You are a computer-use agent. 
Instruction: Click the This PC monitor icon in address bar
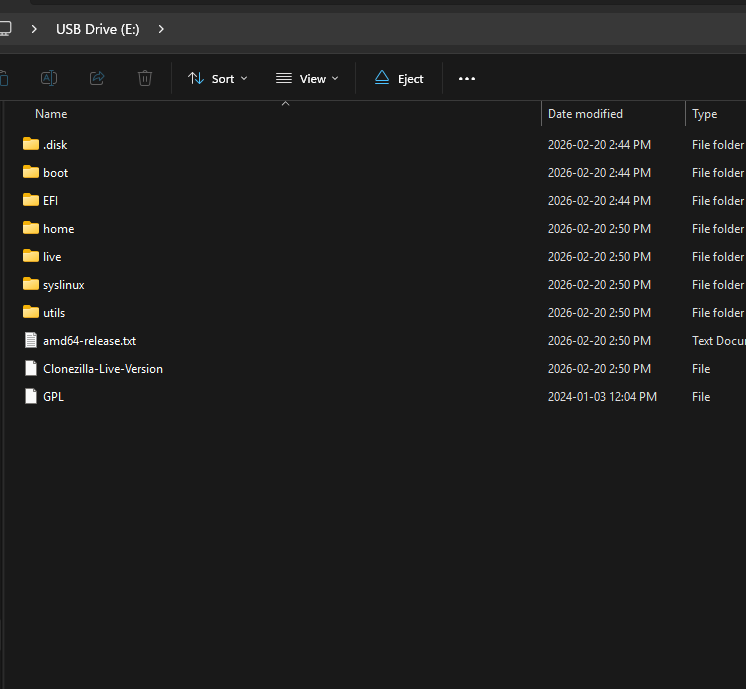5,29
